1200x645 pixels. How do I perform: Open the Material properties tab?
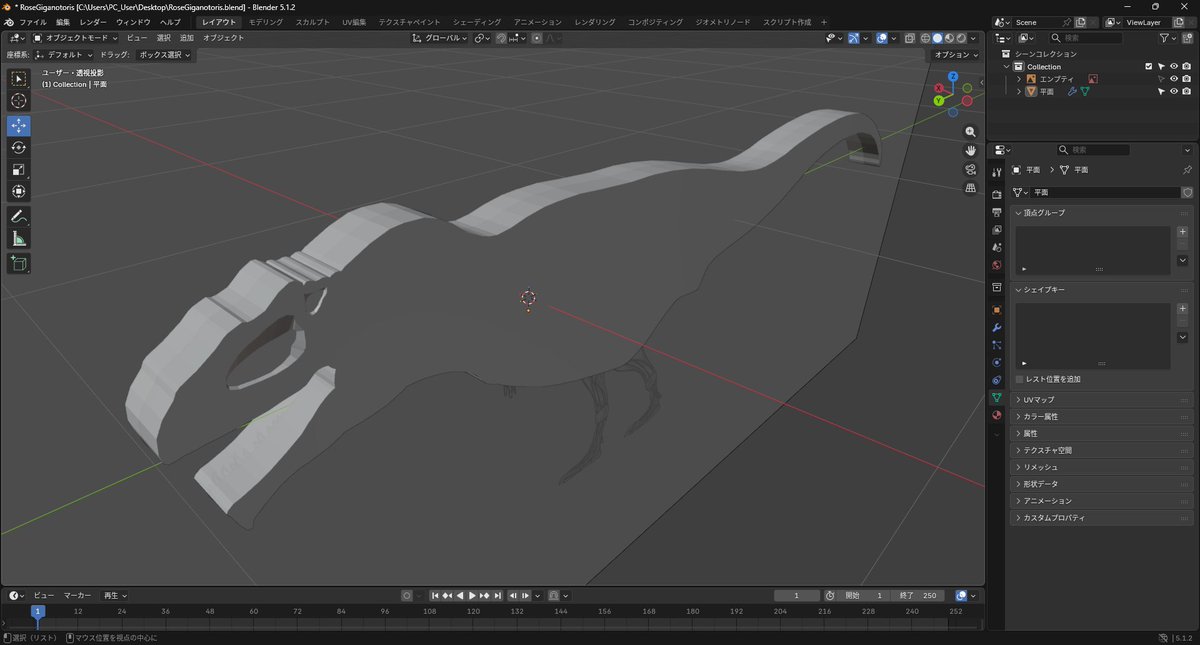pyautogui.click(x=996, y=415)
